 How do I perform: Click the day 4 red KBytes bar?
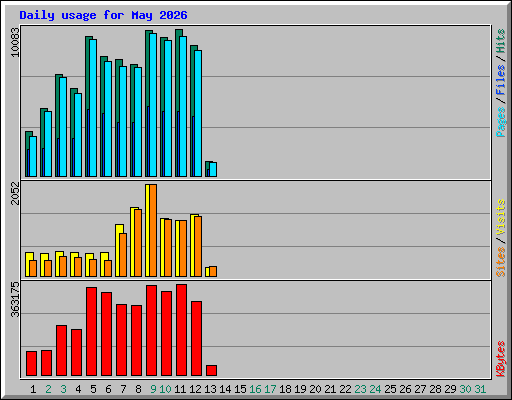click(76, 352)
